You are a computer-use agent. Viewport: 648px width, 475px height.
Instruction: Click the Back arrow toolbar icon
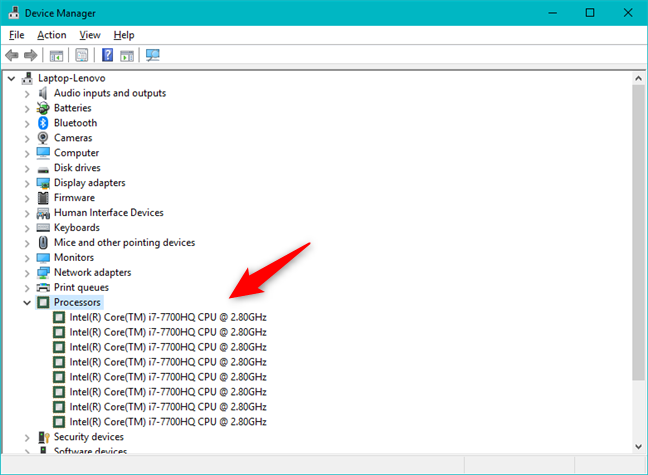point(12,55)
